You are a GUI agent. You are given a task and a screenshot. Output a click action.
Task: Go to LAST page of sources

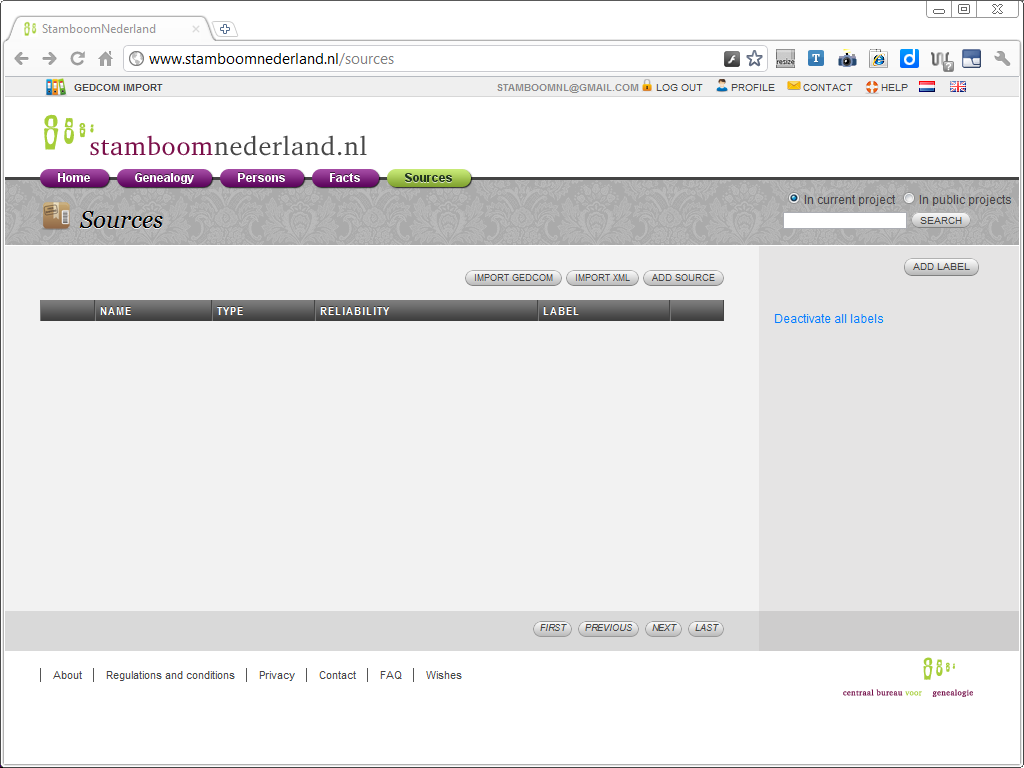706,628
